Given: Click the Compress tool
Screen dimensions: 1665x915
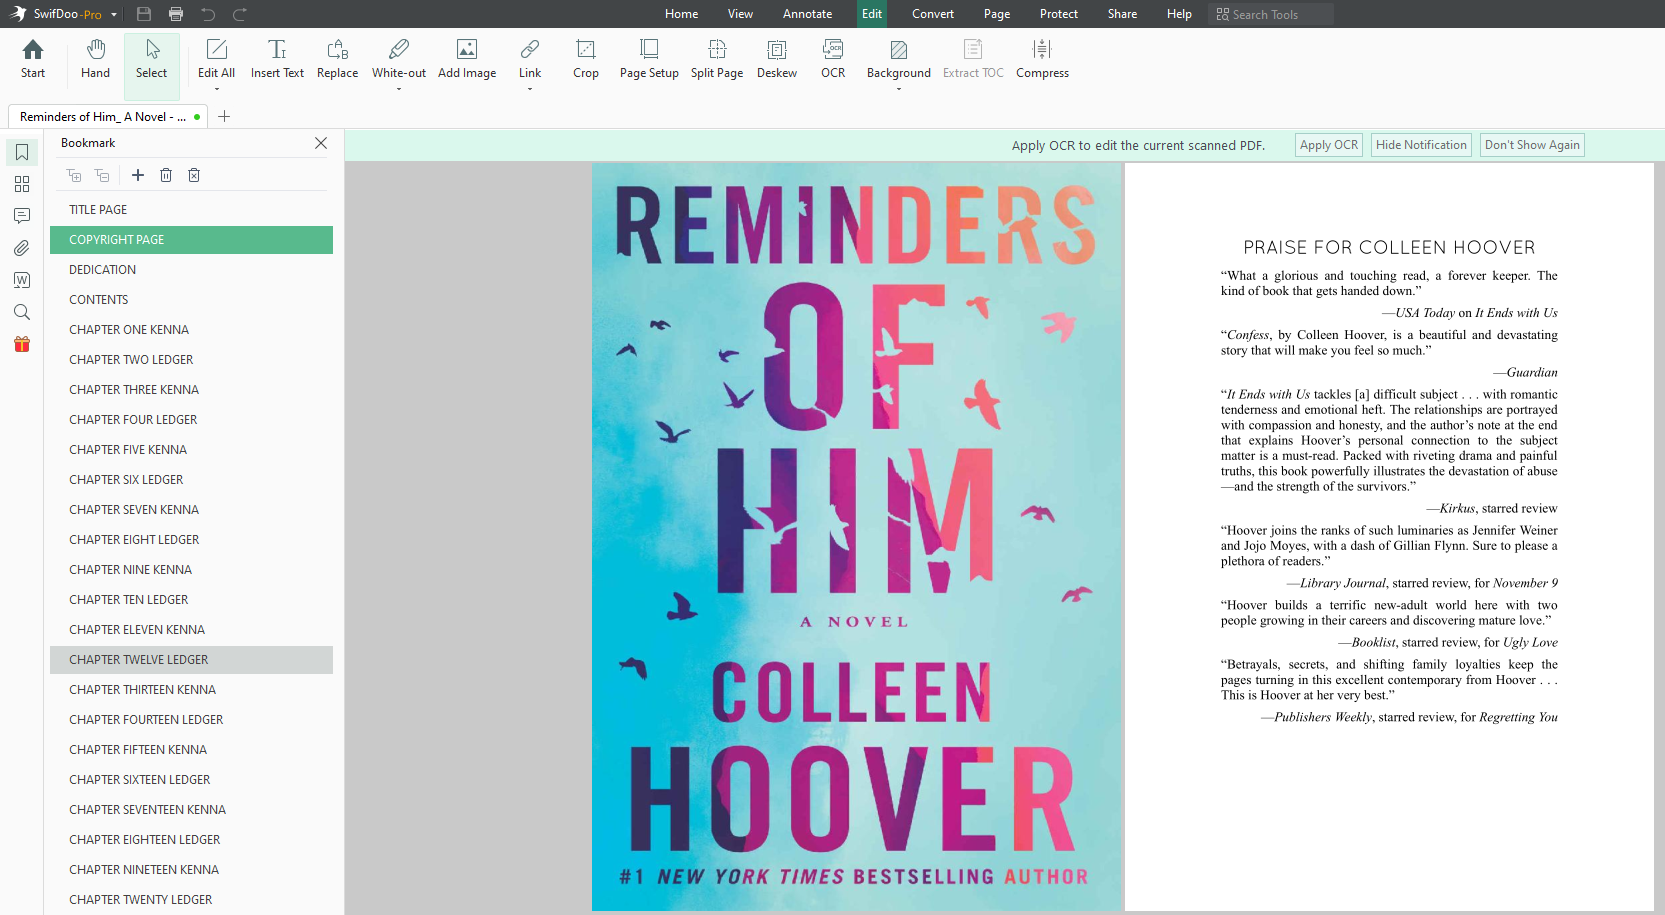Looking at the screenshot, I should pos(1042,59).
